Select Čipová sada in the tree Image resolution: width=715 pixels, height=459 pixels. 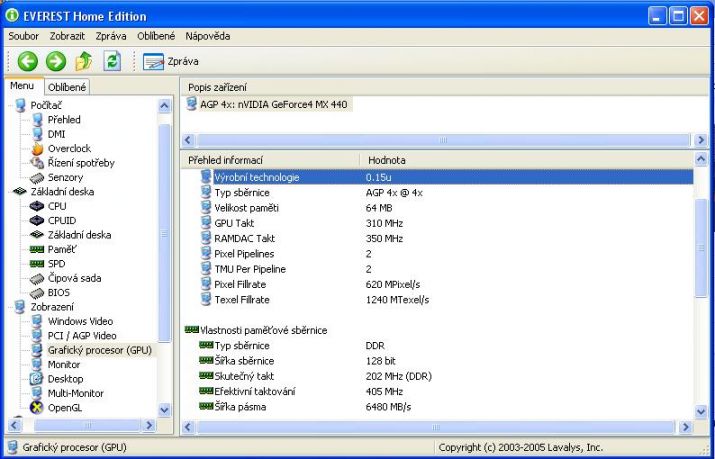click(74, 278)
